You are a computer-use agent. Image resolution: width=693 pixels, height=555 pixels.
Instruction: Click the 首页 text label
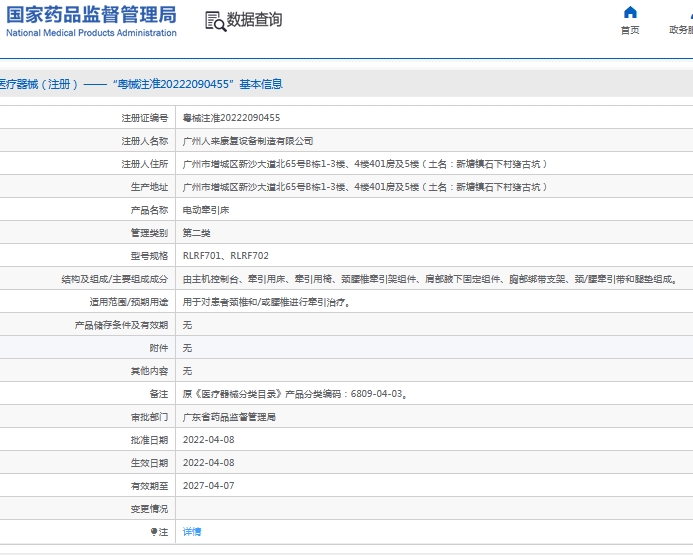pos(630,30)
